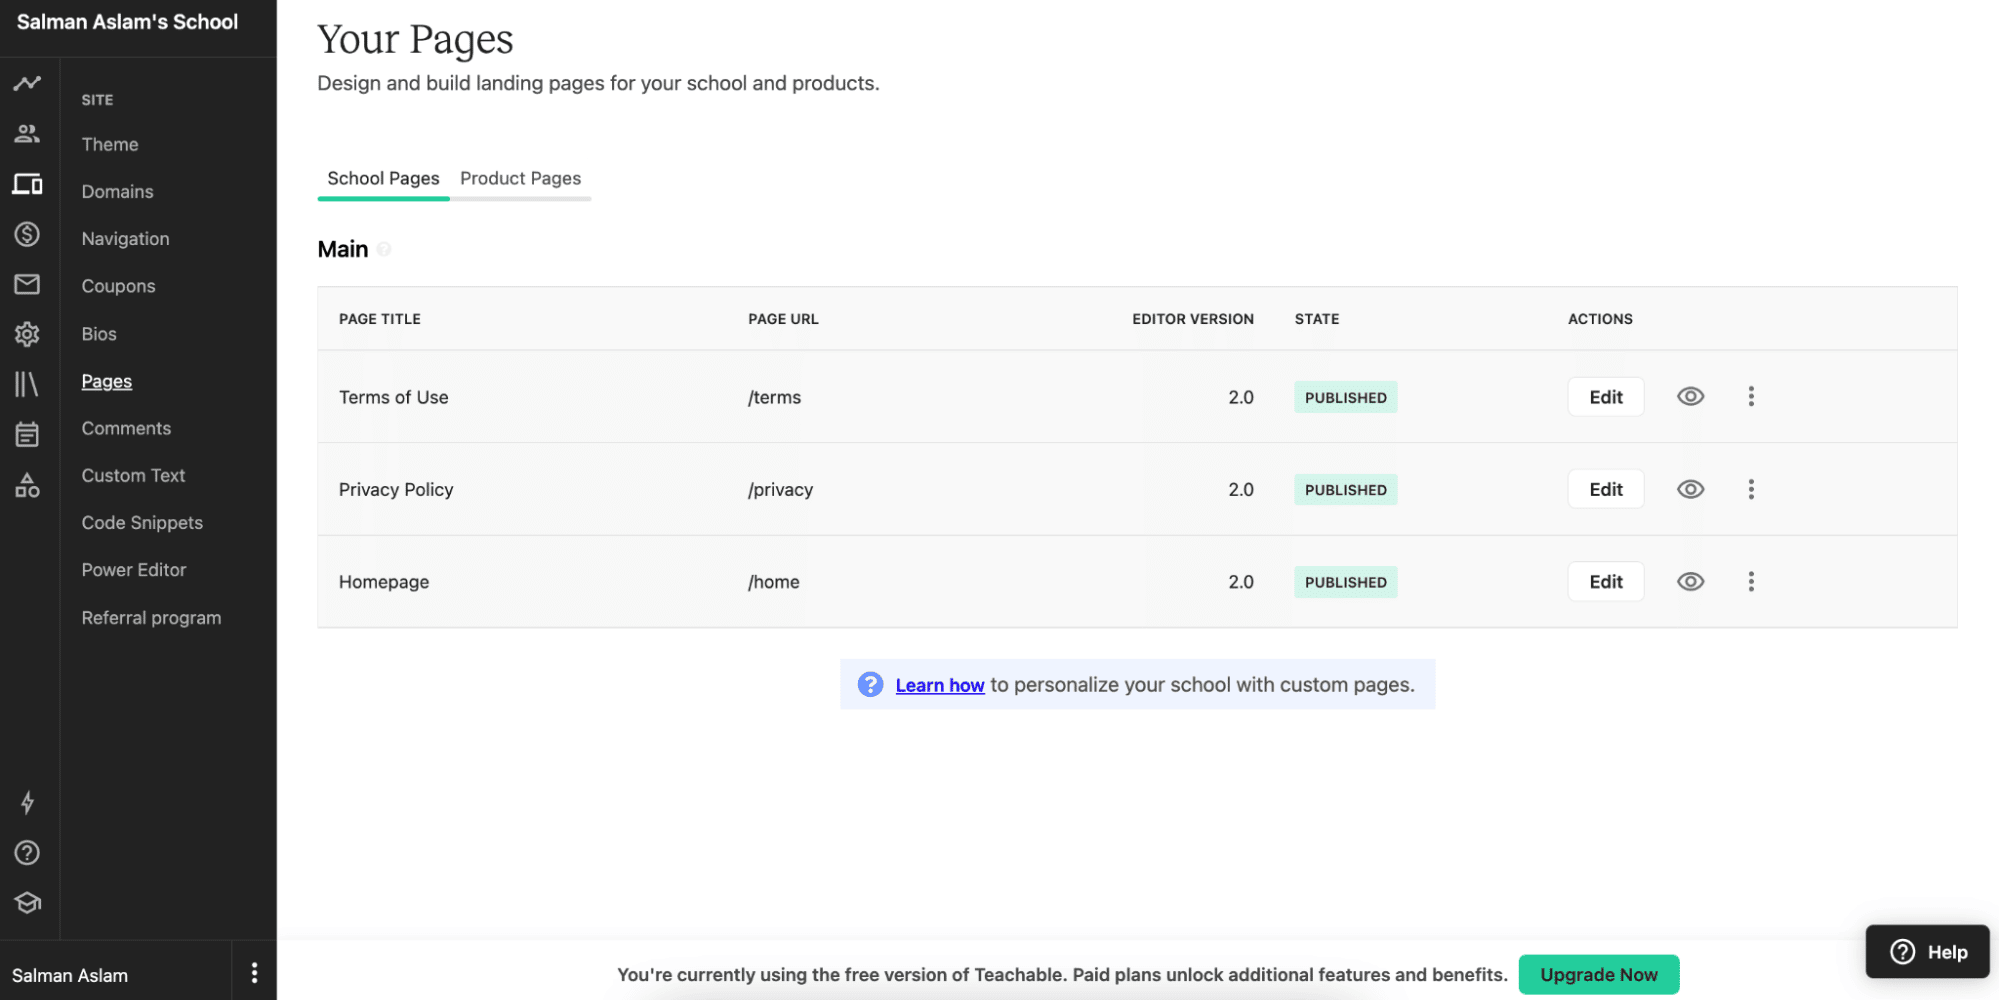Edit the Homepage page
Image resolution: width=1999 pixels, height=1001 pixels.
(x=1606, y=582)
